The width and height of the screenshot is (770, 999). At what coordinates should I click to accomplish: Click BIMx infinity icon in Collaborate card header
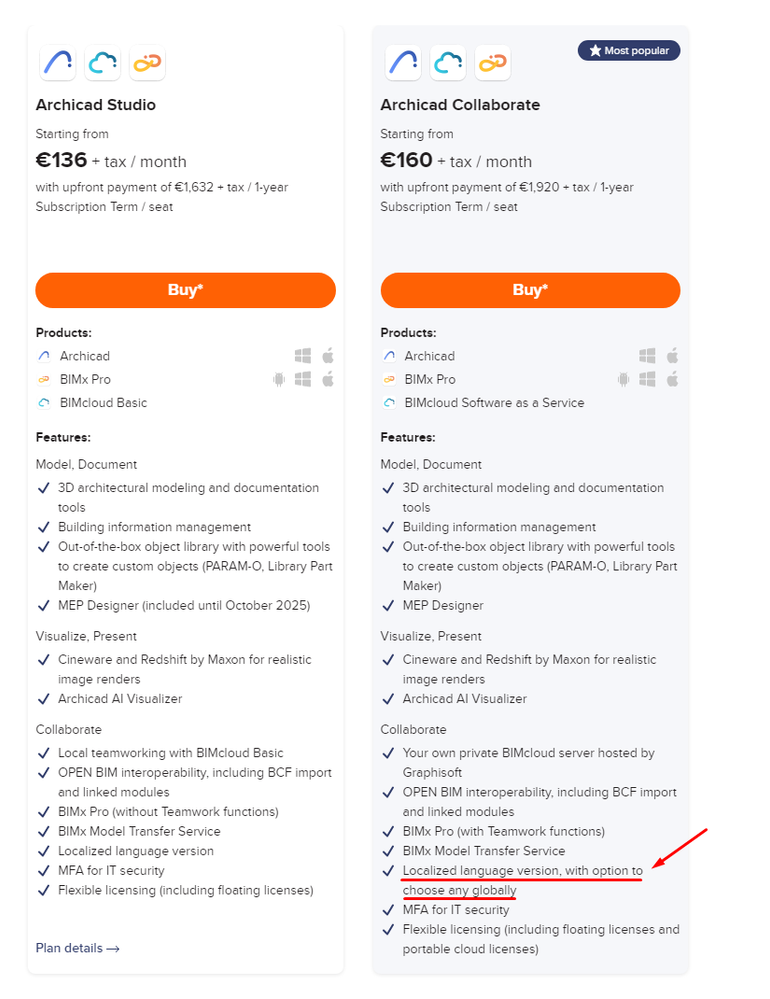click(x=492, y=63)
